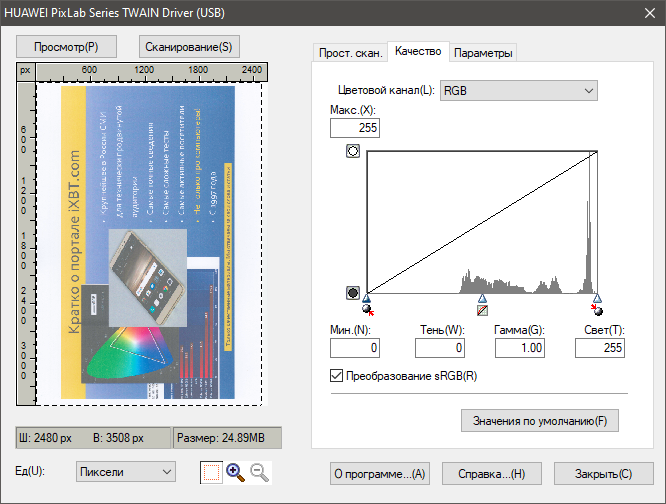Image resolution: width=666 pixels, height=504 pixels.
Task: Click the midtone gamma triangle slider handle
Action: tap(482, 298)
